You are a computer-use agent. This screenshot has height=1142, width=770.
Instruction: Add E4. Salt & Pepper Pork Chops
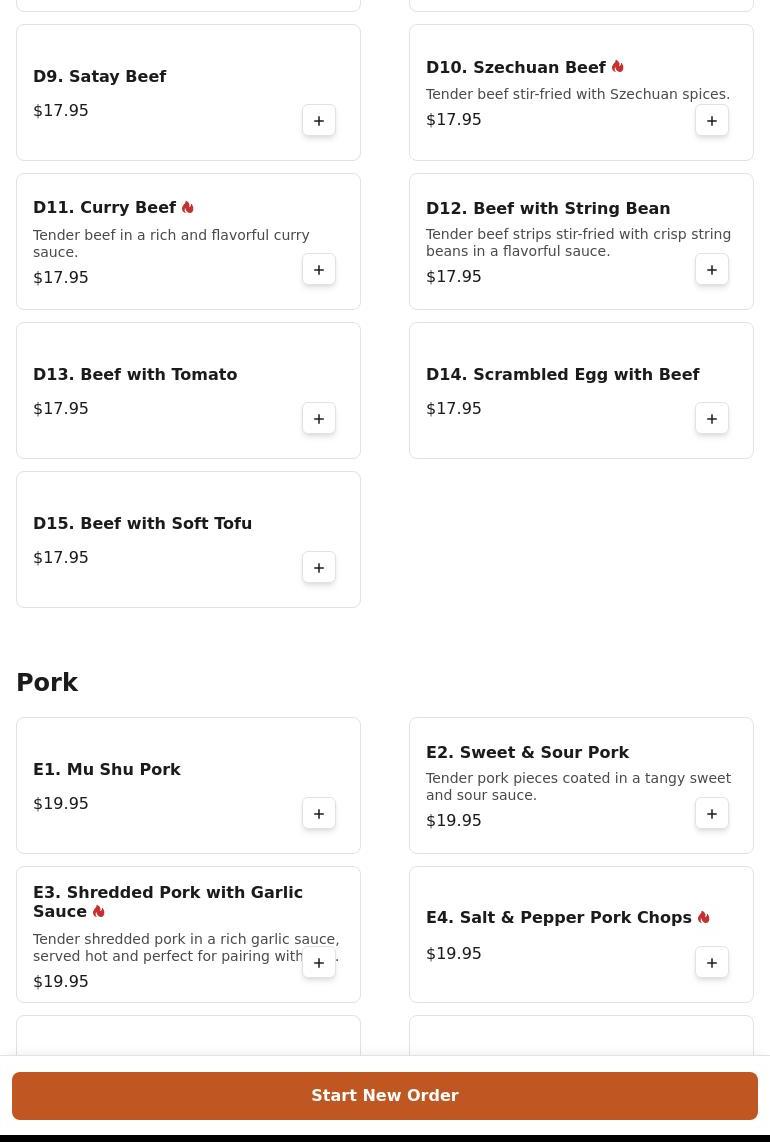pyautogui.click(x=712, y=963)
